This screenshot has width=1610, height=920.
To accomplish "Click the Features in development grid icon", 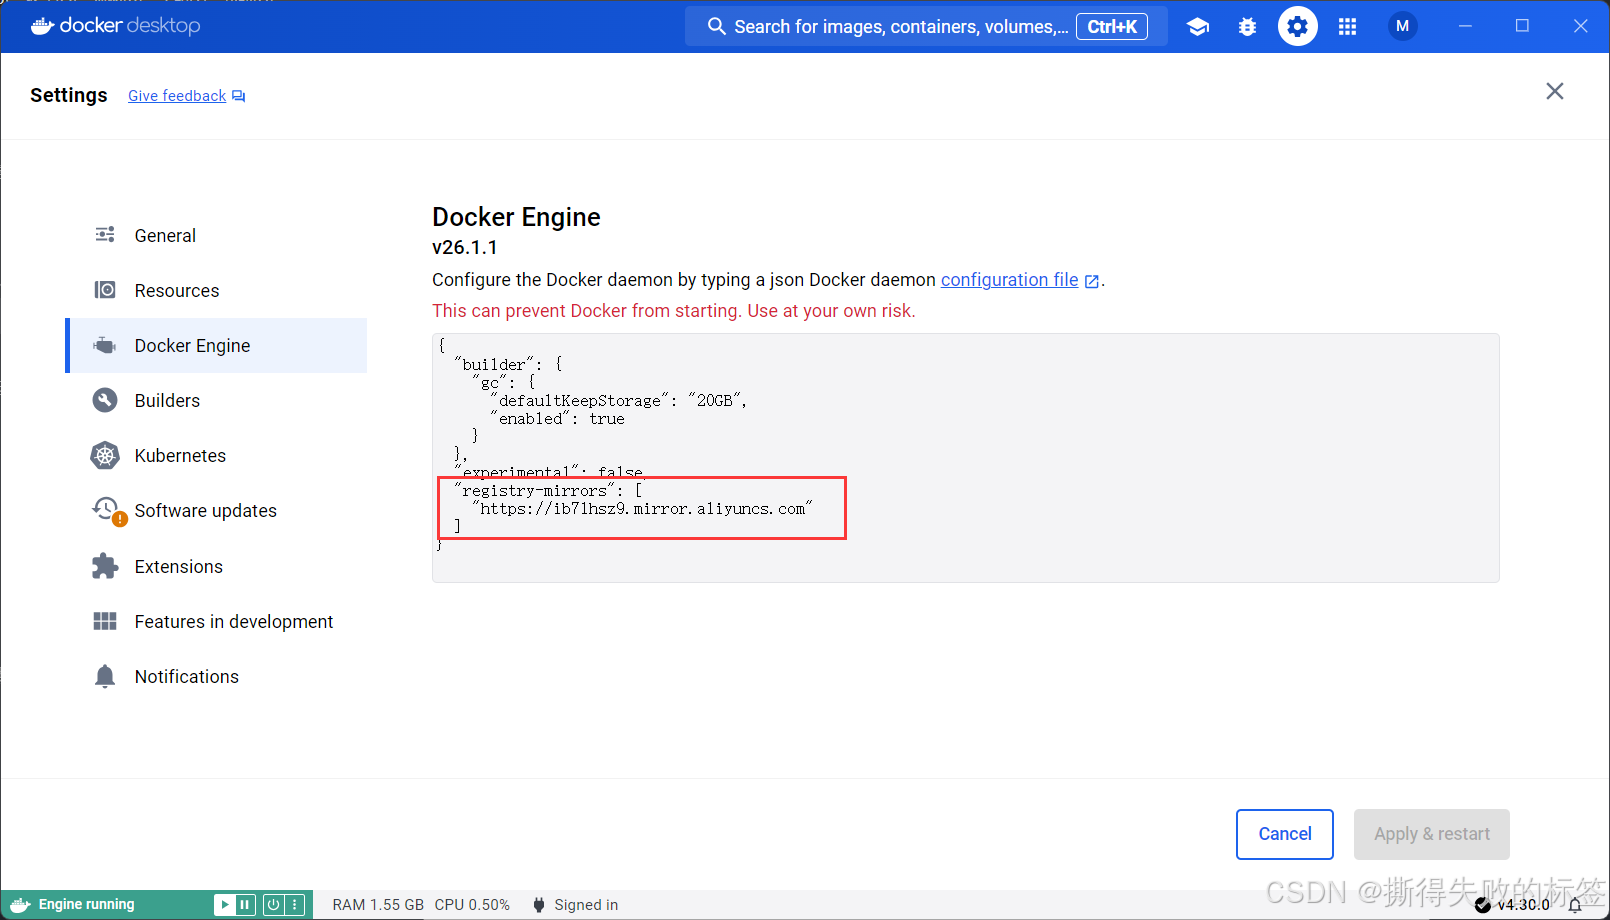I will 105,621.
